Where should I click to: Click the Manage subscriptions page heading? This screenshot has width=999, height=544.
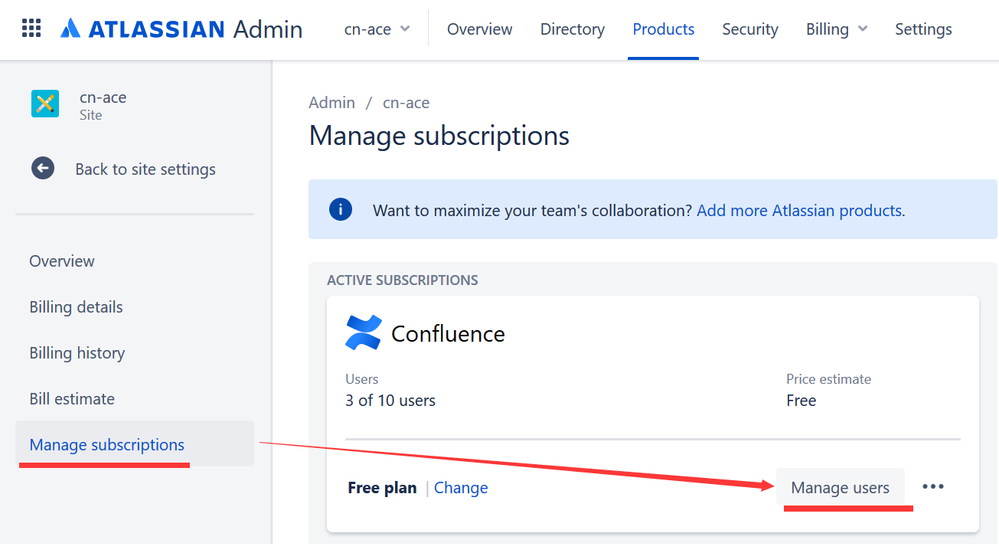click(439, 136)
